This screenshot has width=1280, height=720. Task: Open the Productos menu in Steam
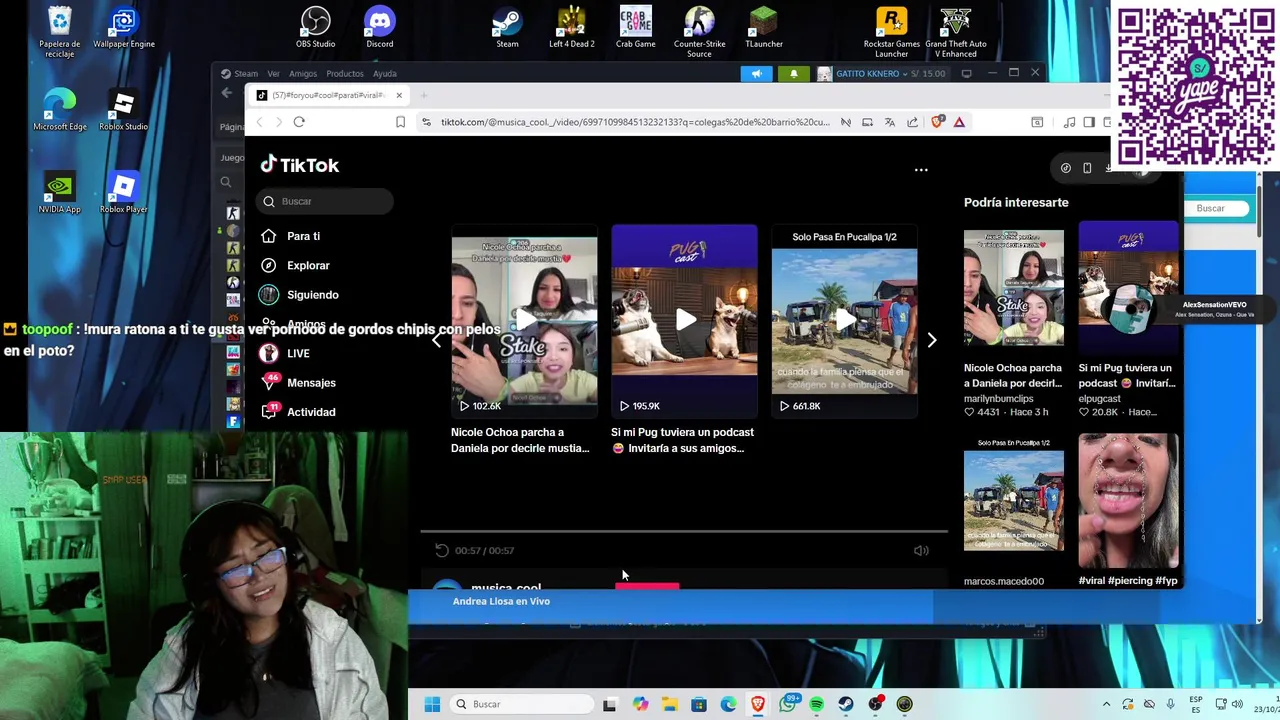coord(345,73)
